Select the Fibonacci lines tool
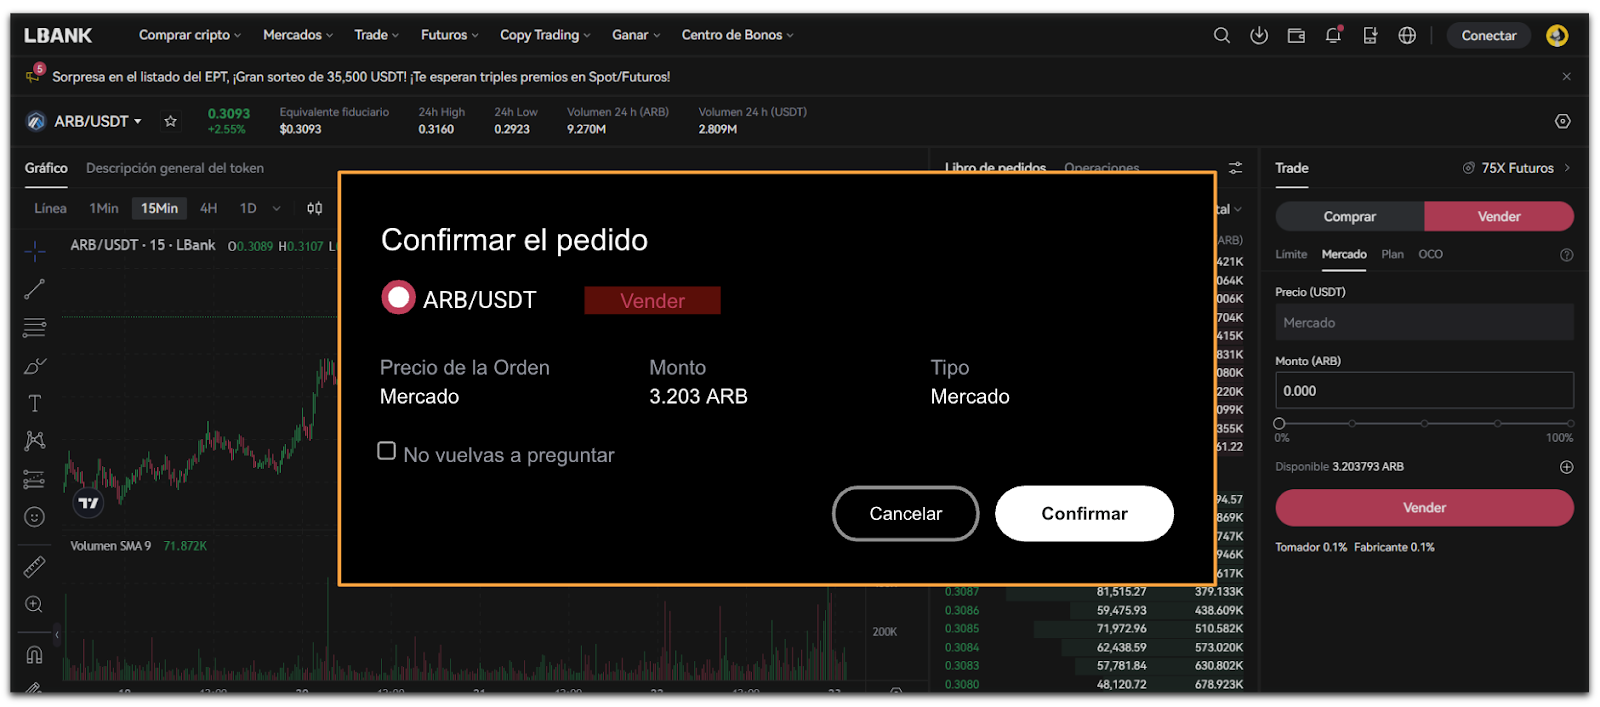 [35, 327]
